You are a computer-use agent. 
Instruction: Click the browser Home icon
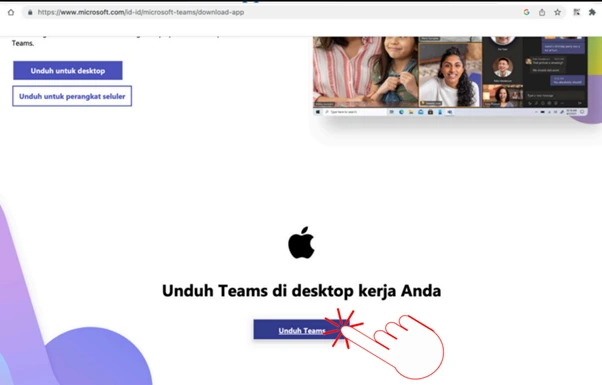click(x=11, y=12)
